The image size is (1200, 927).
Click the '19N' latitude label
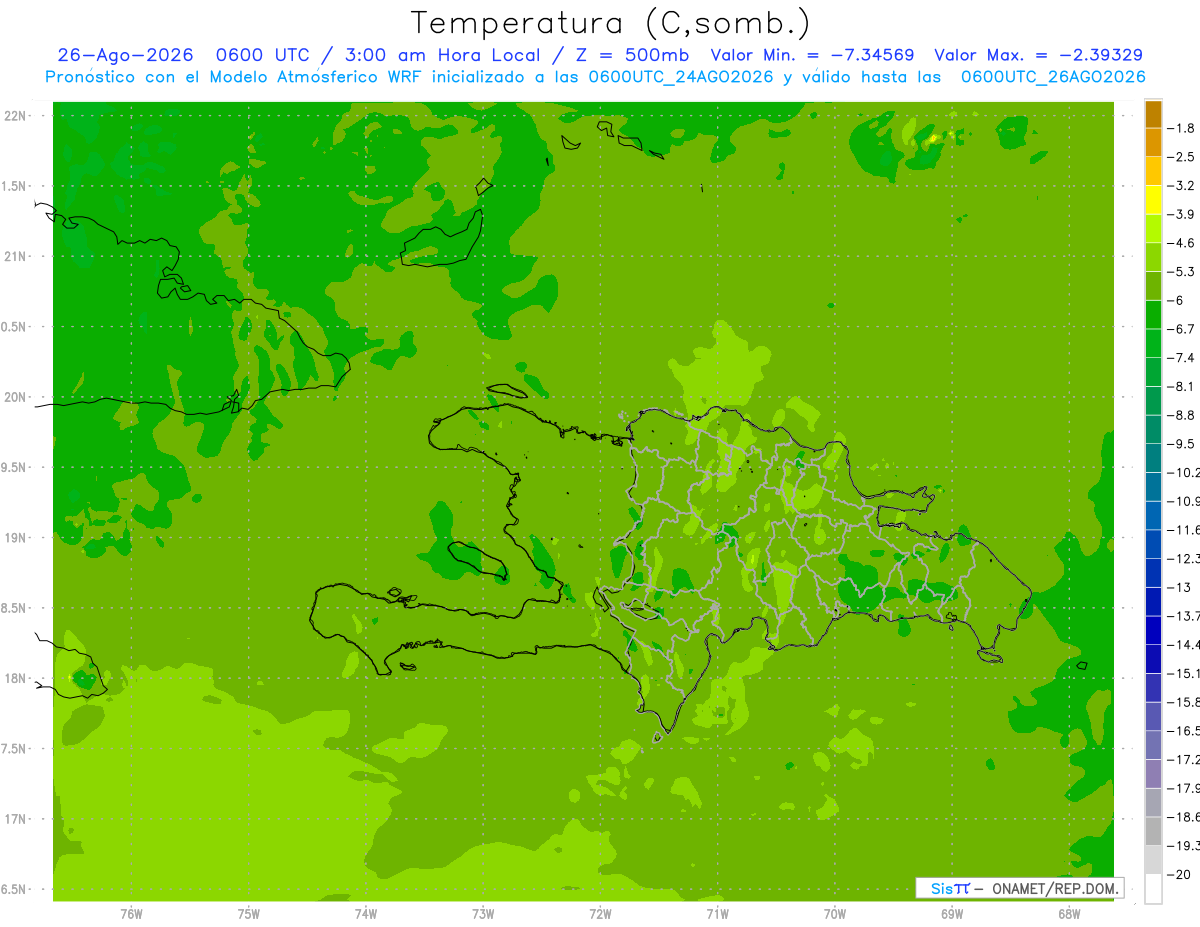16,538
